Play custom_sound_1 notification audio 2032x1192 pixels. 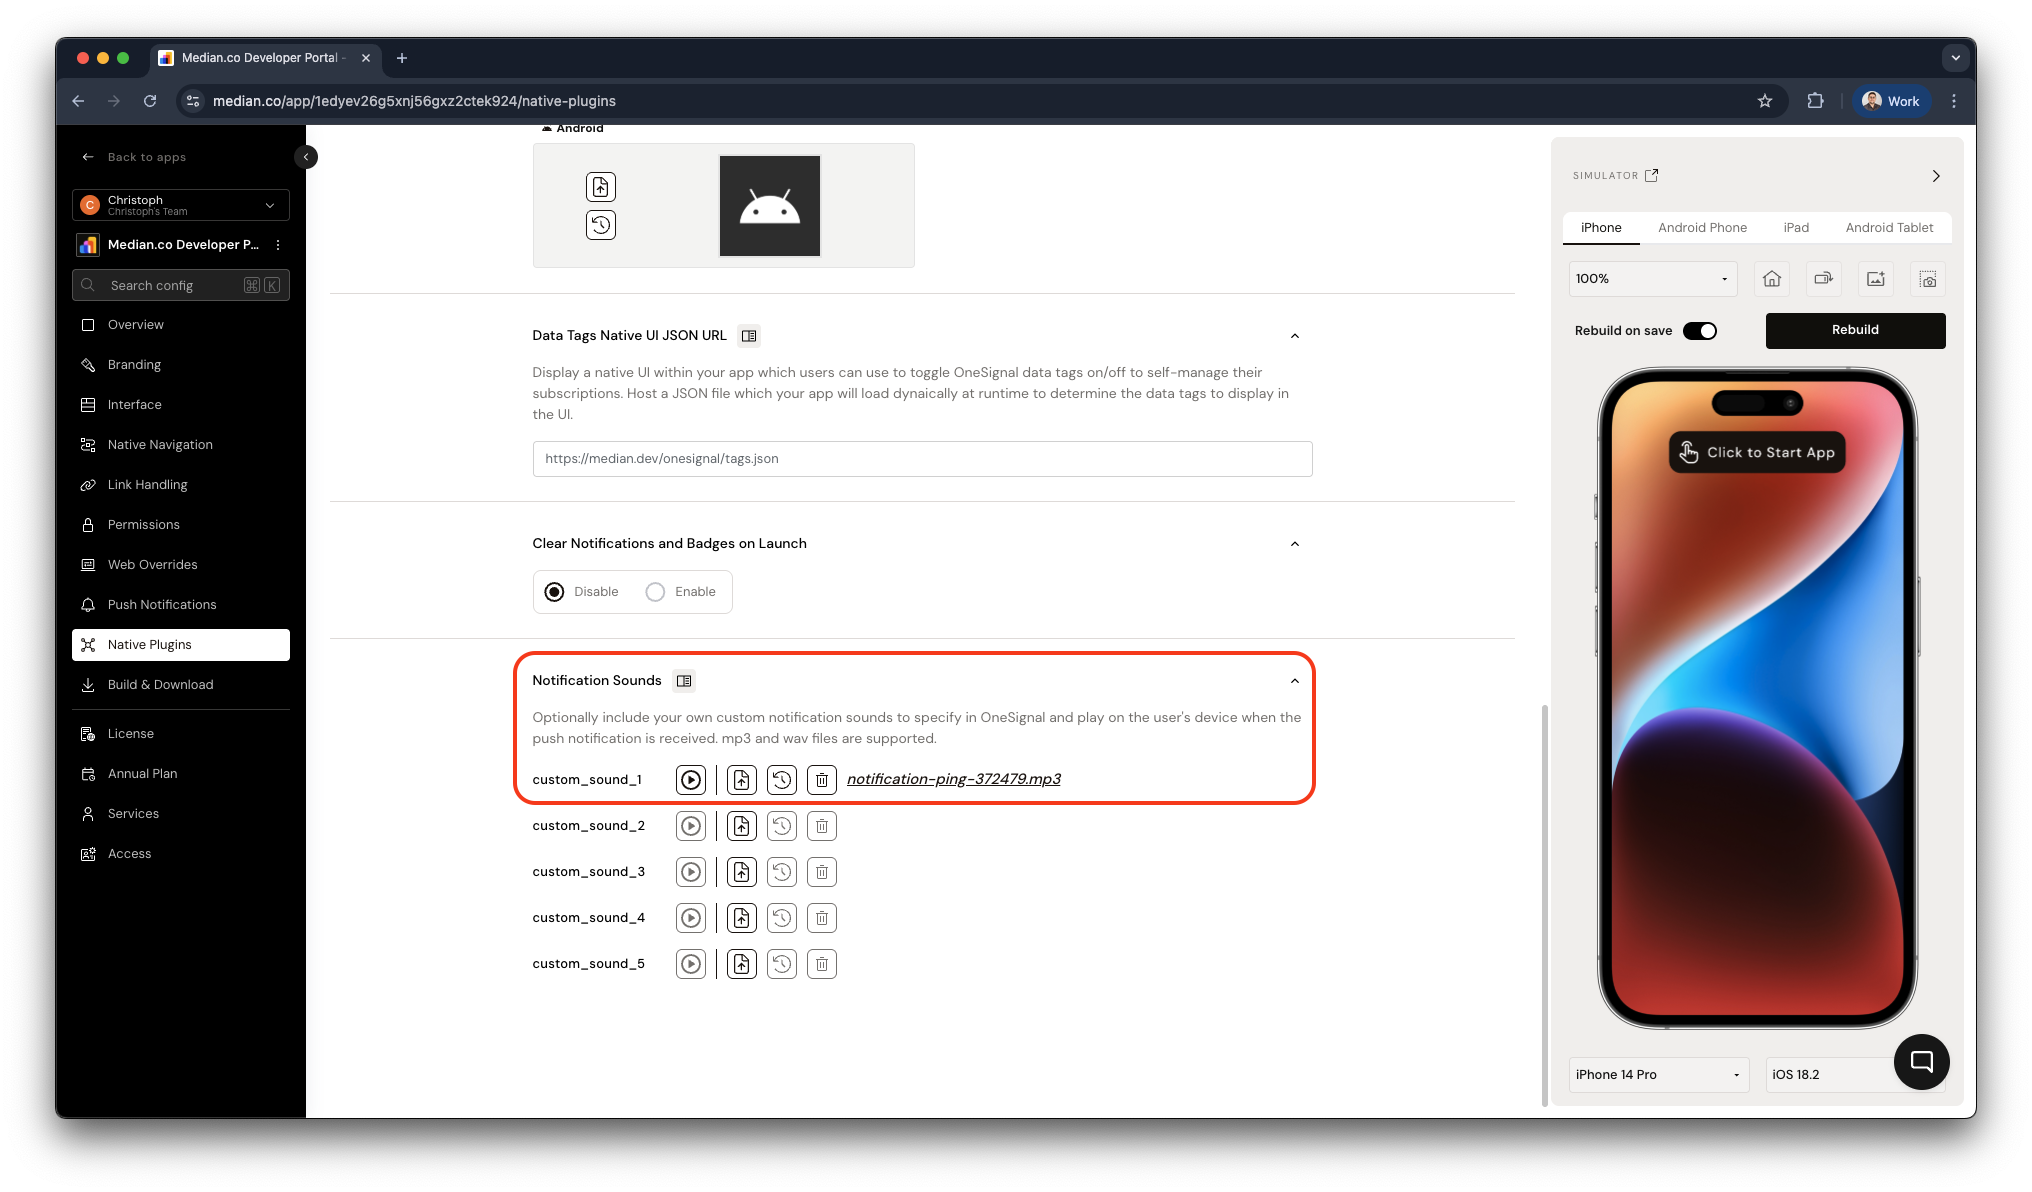click(690, 780)
